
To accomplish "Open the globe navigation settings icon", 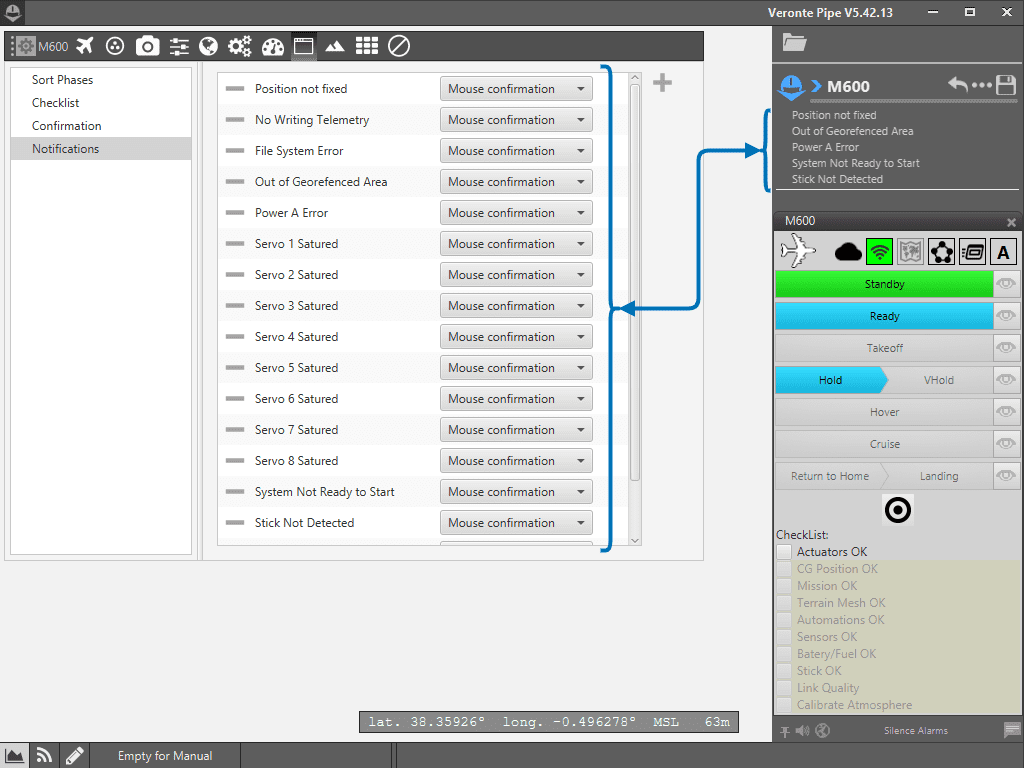I will click(x=209, y=46).
